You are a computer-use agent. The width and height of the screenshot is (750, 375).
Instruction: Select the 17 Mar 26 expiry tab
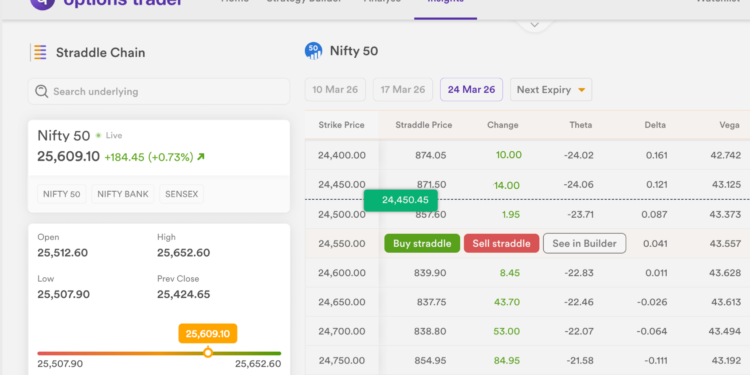click(403, 90)
